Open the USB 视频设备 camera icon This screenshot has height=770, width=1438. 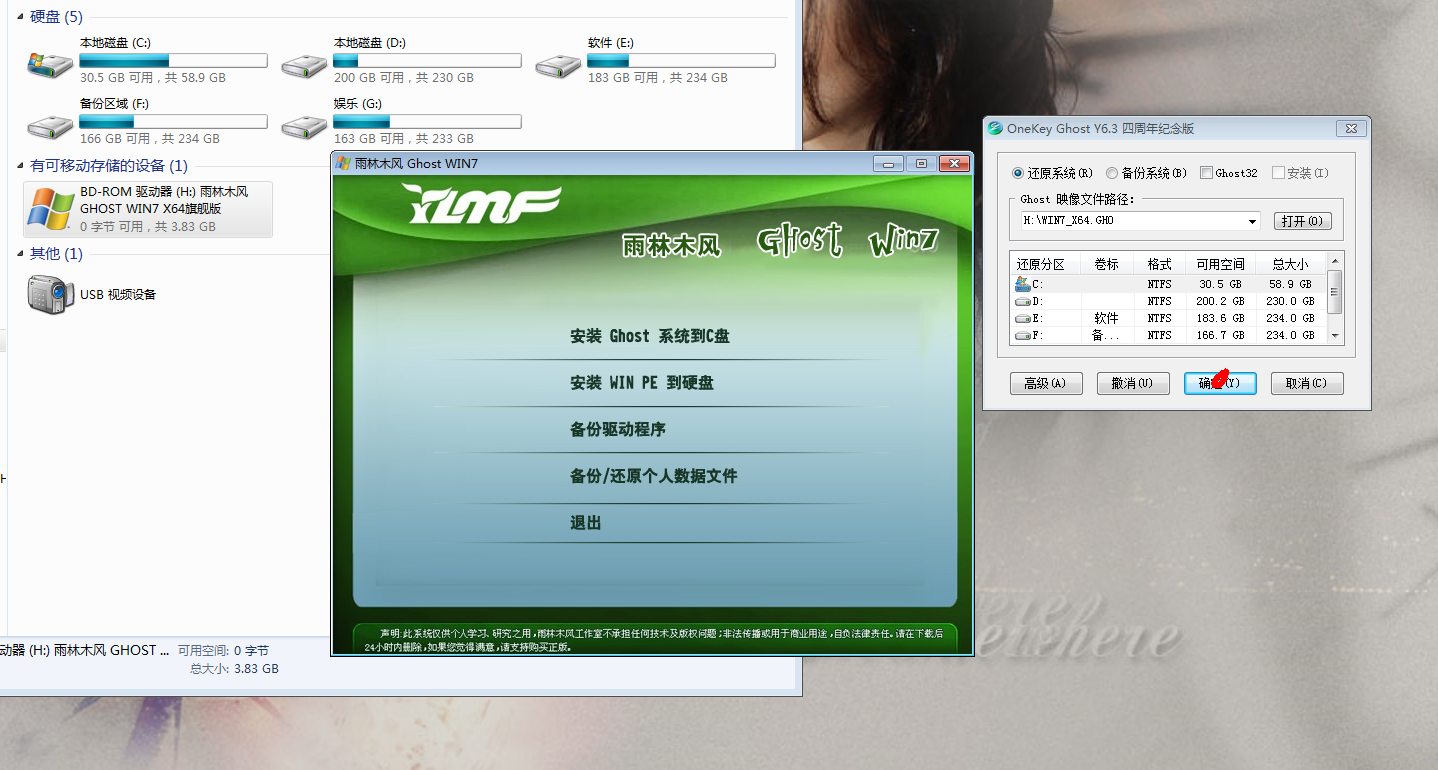click(x=51, y=294)
